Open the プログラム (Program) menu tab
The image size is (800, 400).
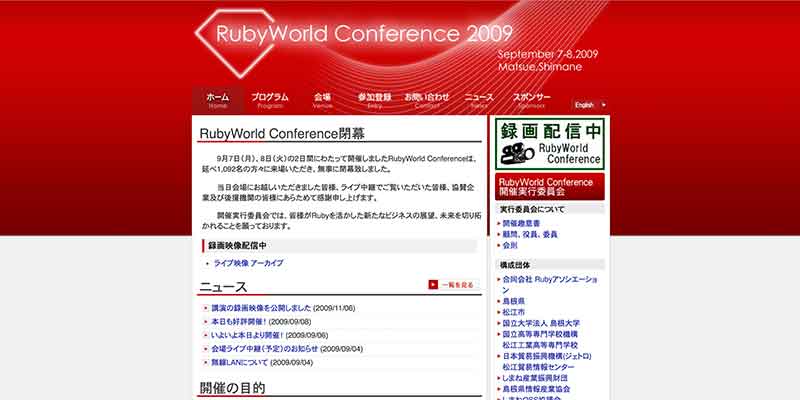(270, 101)
